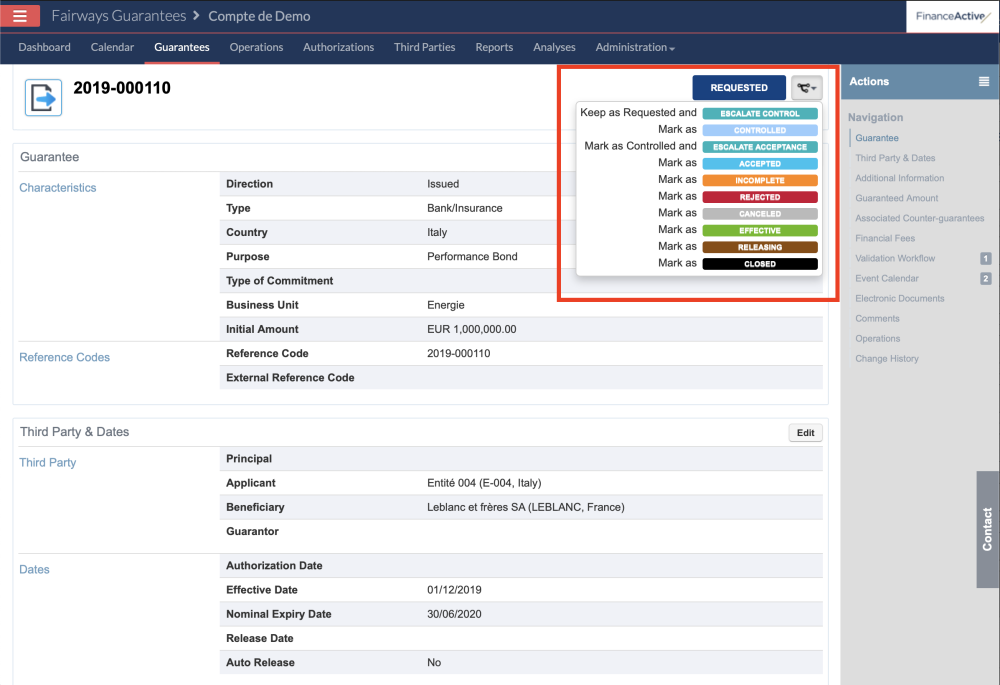The width and height of the screenshot is (1000, 685).
Task: Navigate to Guaranteed Amount in sidebar
Action: [x=897, y=198]
